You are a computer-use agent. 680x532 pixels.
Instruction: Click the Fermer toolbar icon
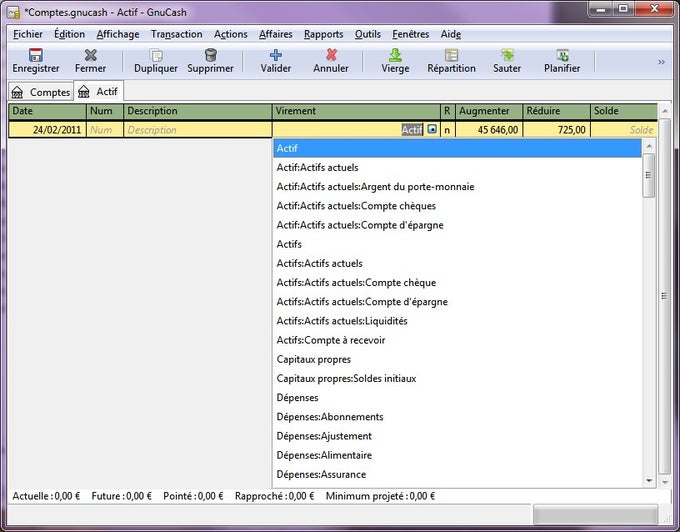tap(90, 55)
